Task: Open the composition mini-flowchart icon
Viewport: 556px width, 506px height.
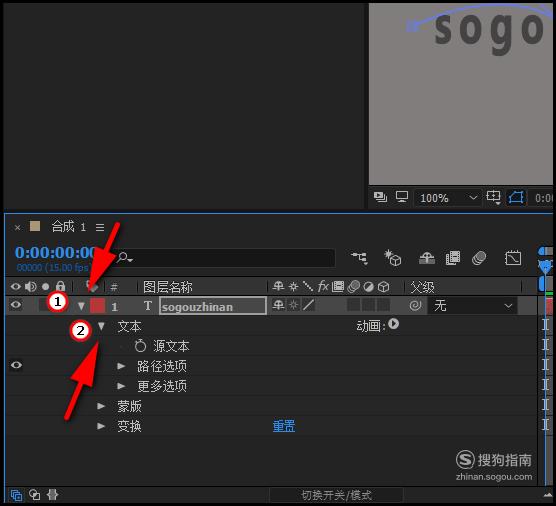Action: [360, 258]
